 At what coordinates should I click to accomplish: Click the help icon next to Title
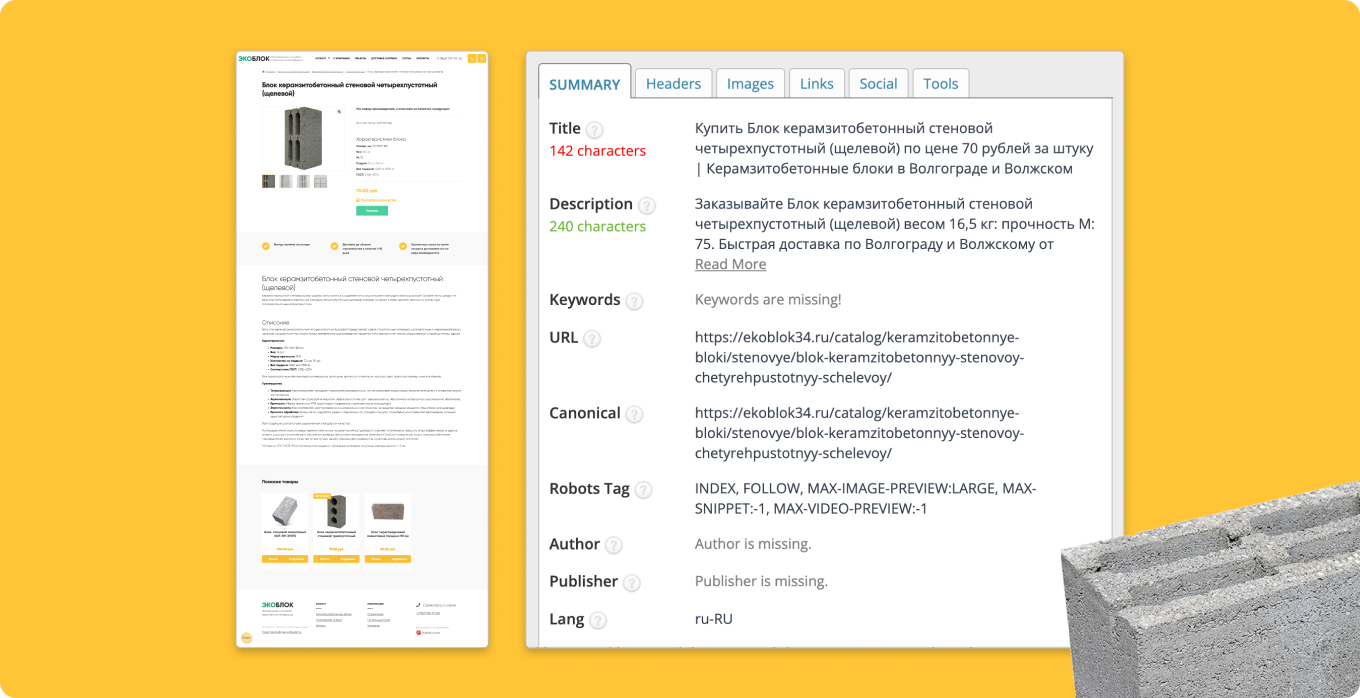tap(595, 130)
